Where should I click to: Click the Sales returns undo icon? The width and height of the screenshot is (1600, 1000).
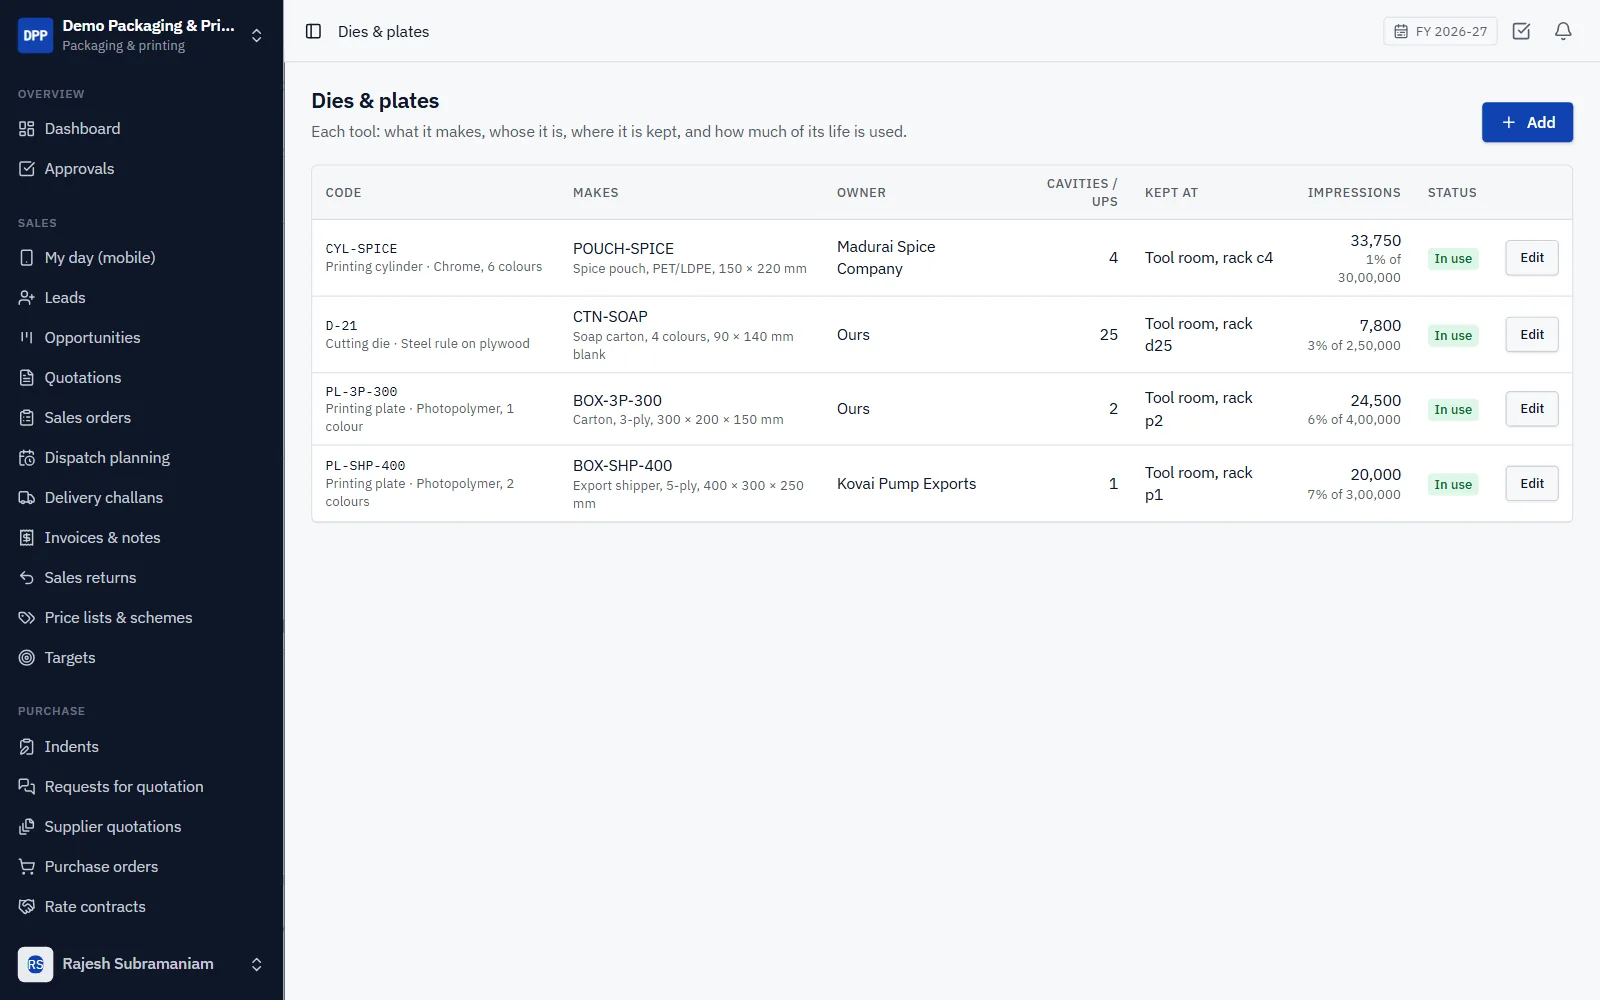pyautogui.click(x=27, y=578)
